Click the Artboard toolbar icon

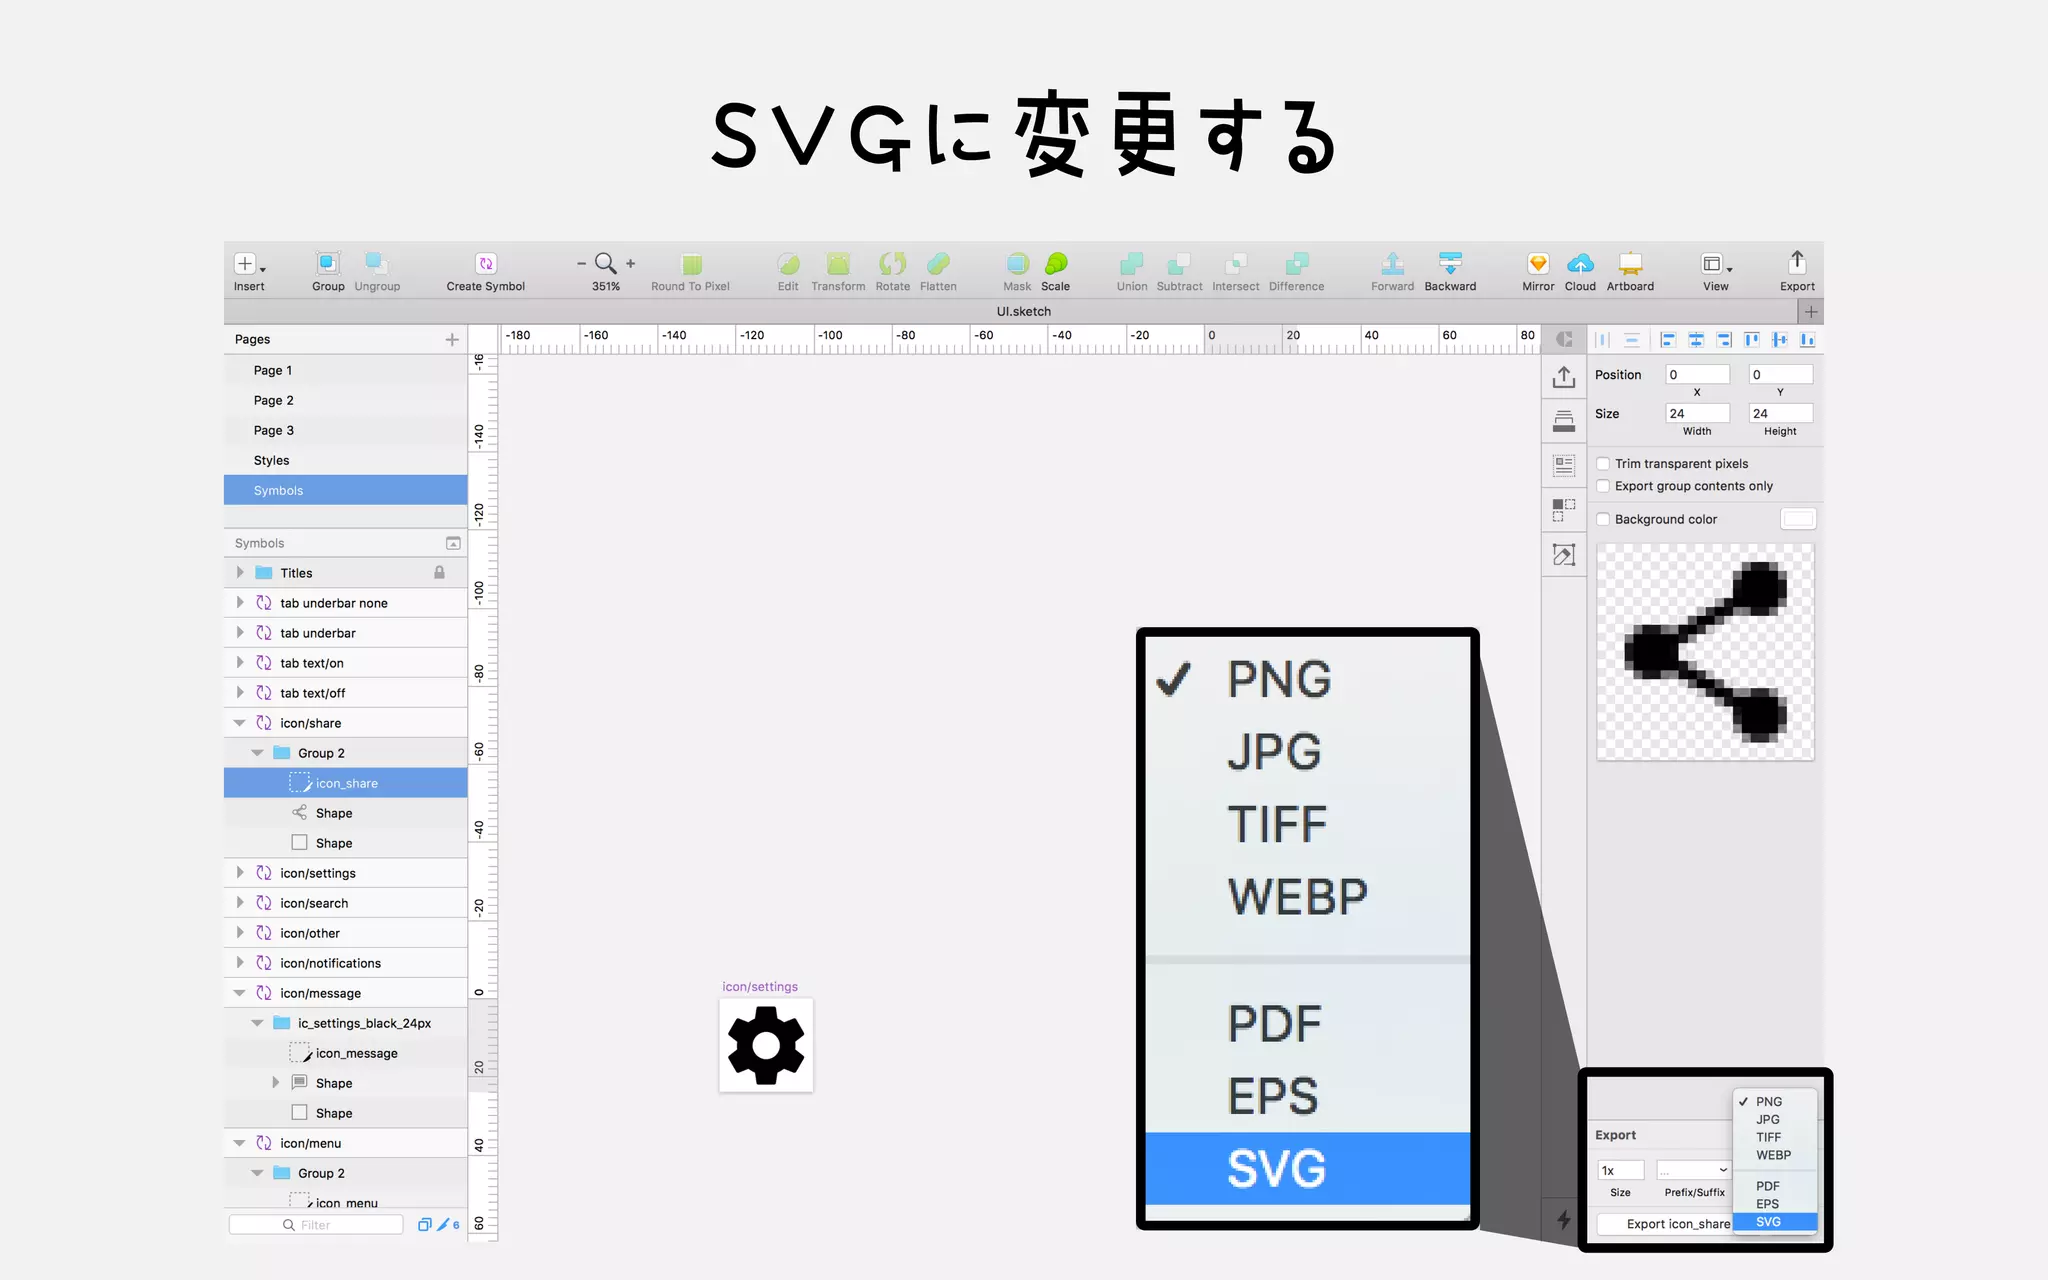[1630, 263]
